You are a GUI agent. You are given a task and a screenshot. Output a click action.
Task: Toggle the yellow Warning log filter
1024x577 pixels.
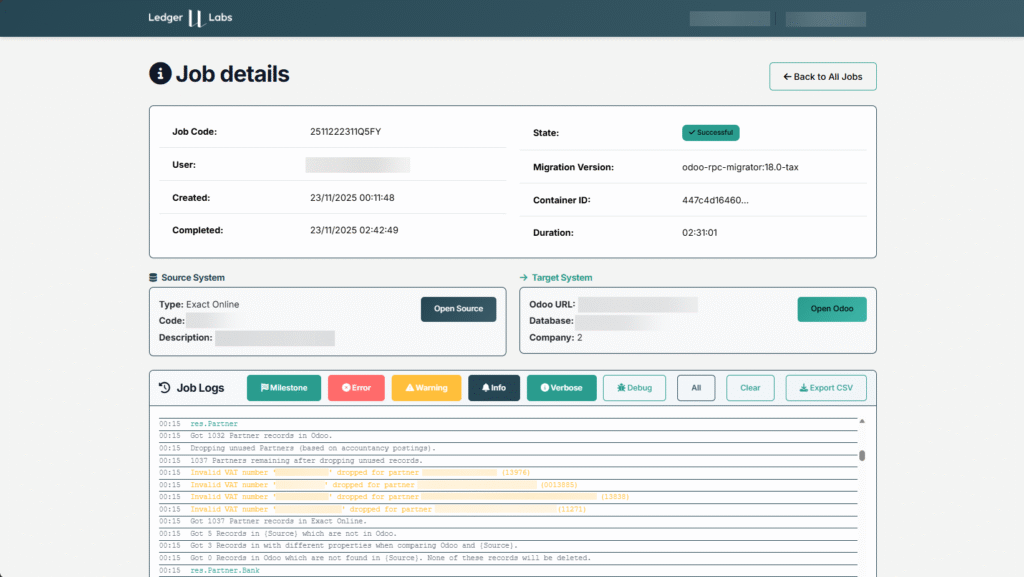point(426,388)
